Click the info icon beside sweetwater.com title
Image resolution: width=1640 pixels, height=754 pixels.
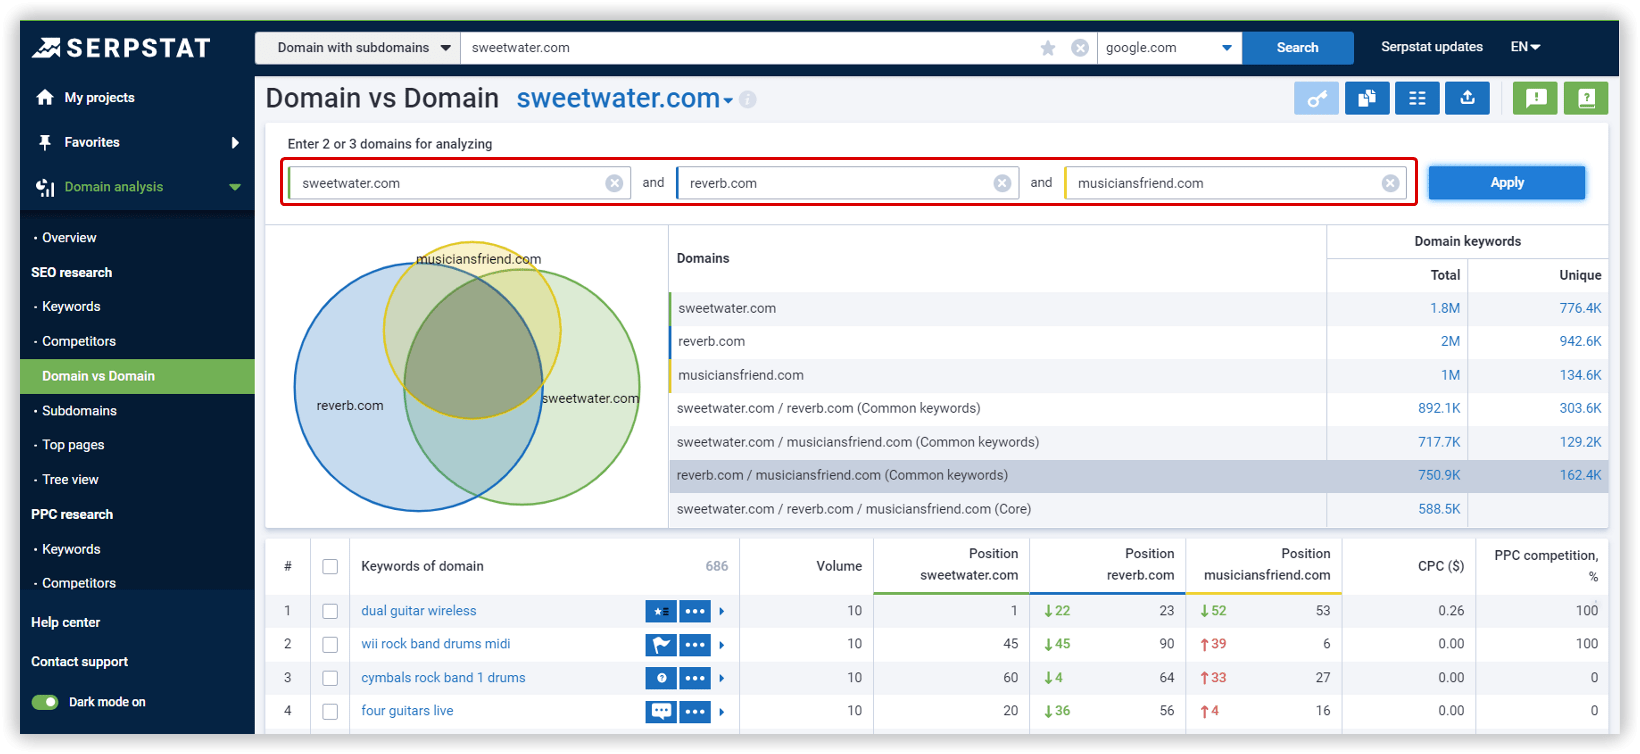[x=748, y=100]
